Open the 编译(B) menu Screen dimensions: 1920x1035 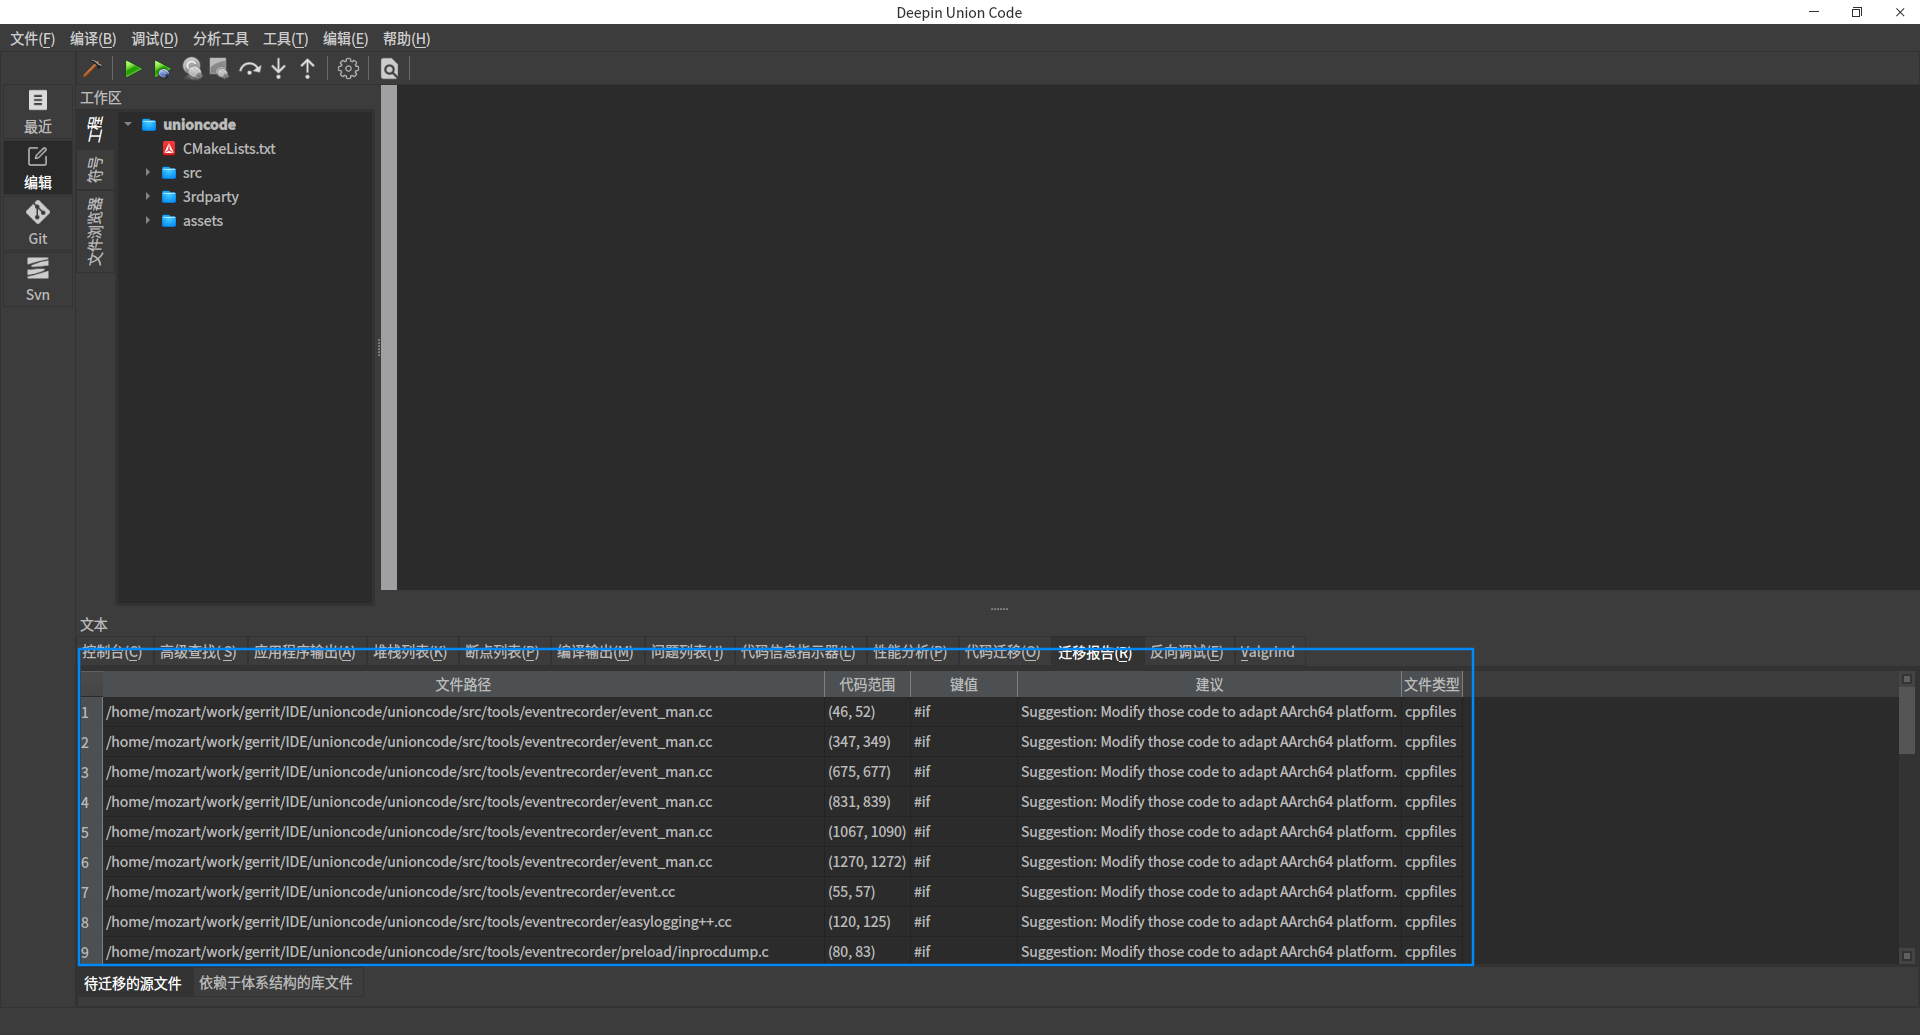(93, 39)
